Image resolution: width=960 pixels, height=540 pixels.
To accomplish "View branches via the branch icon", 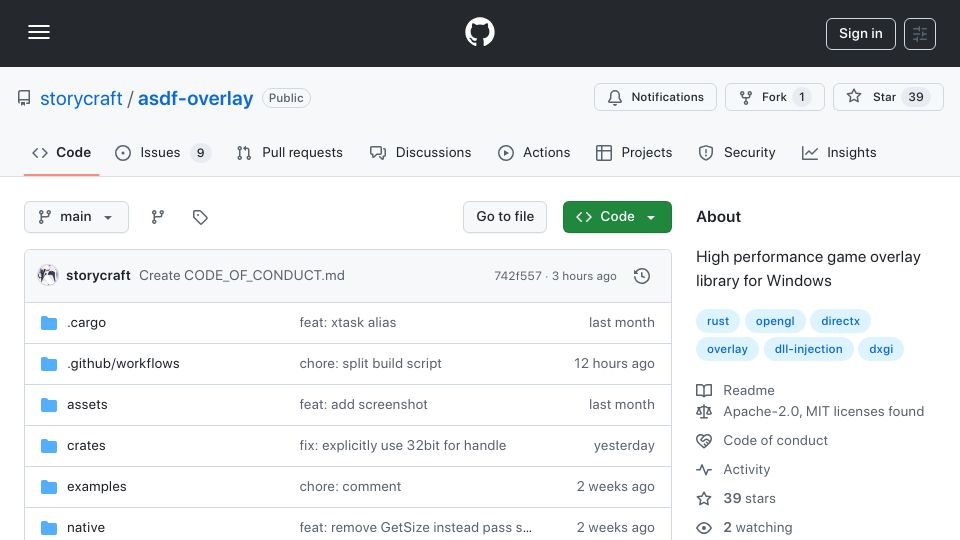I will tap(158, 217).
